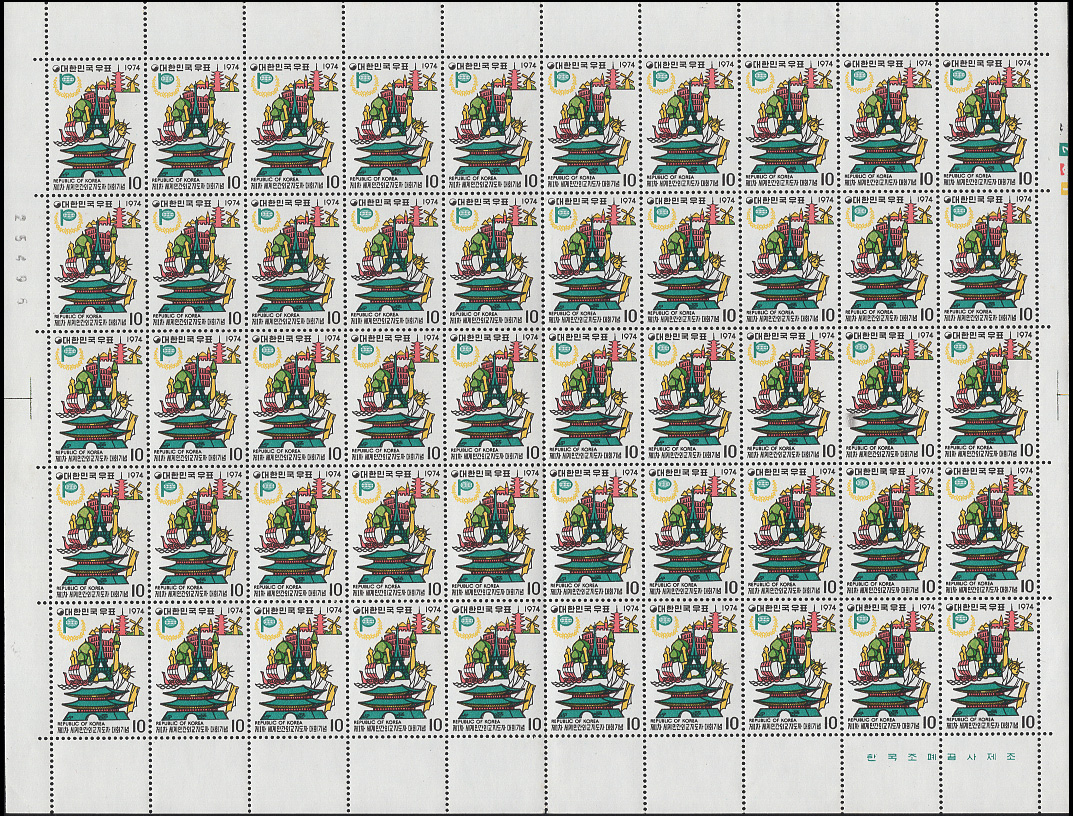The width and height of the screenshot is (1073, 816).
Task: Click the yellow color check mark in margin
Action: point(1064,188)
